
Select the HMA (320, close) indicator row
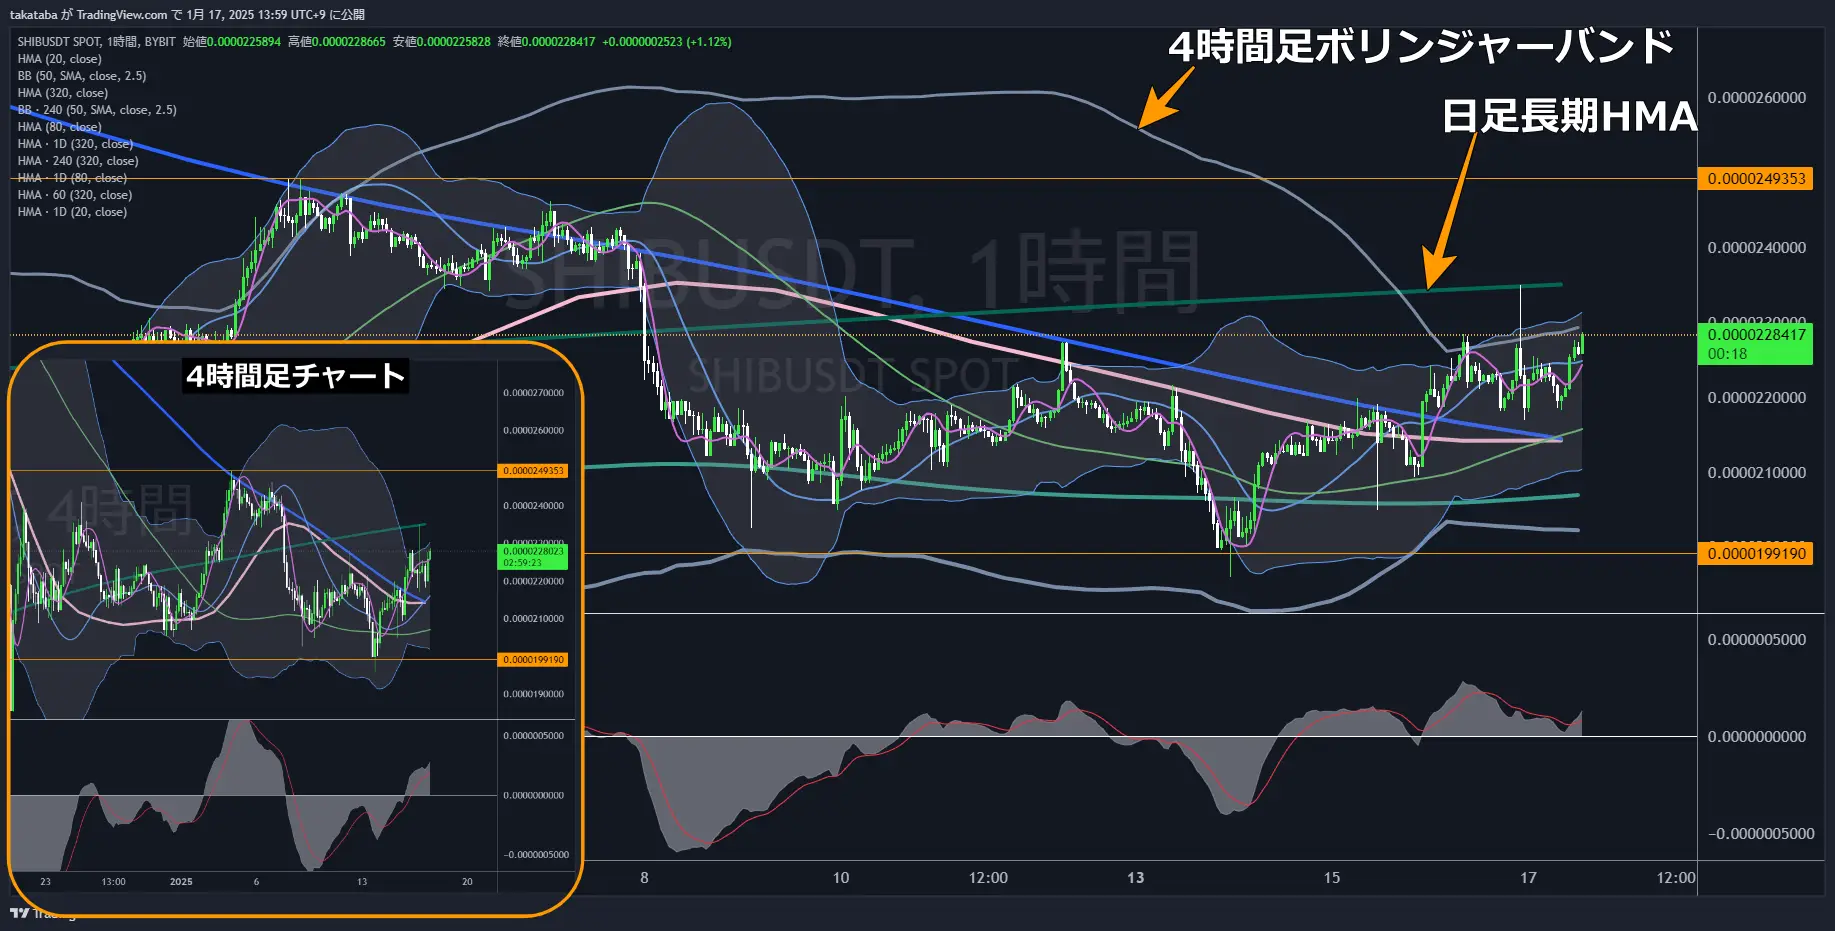63,93
